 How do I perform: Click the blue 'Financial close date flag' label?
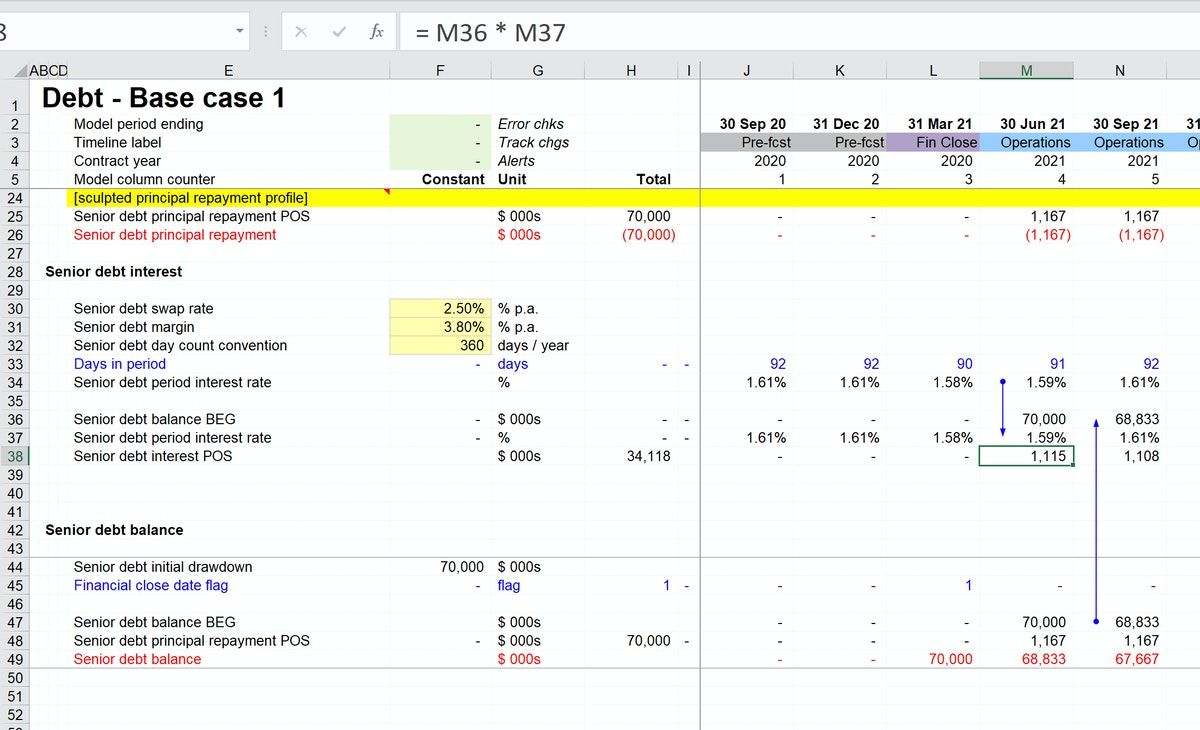148,585
